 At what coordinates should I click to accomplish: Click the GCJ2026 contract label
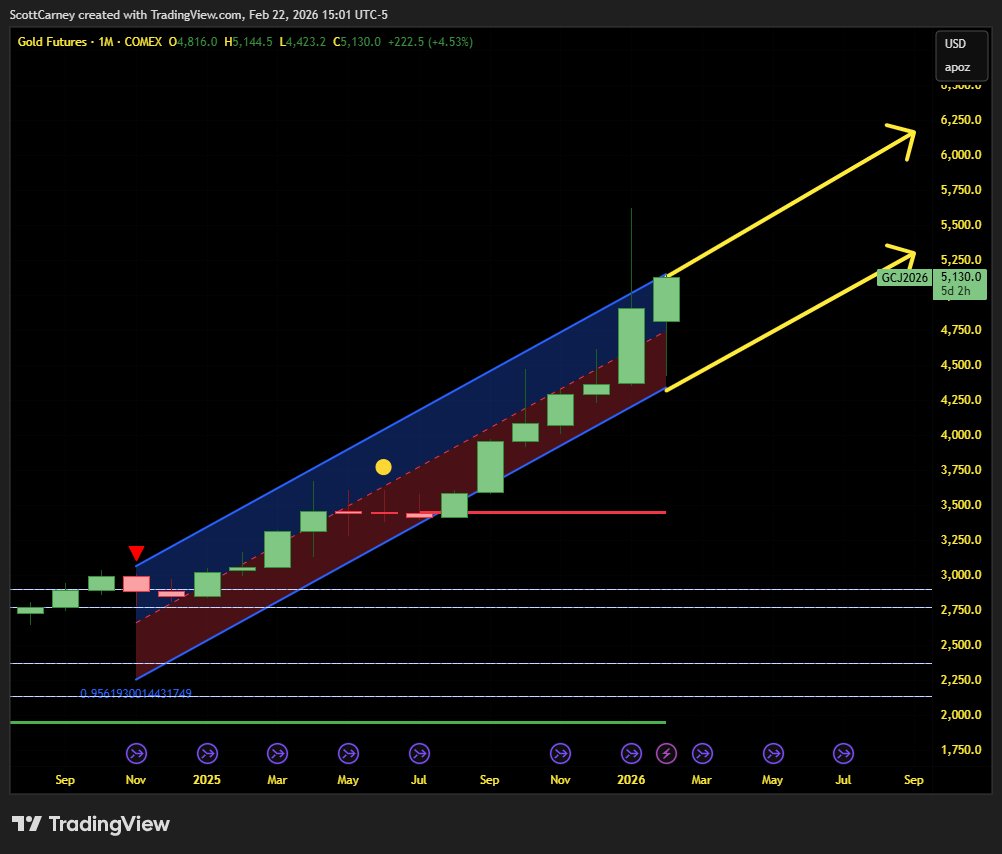pos(904,278)
